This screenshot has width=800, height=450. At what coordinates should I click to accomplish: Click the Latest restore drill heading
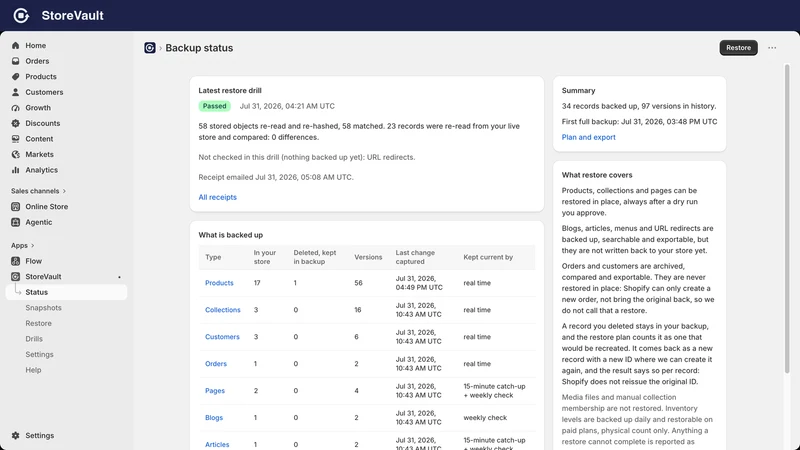click(230, 90)
